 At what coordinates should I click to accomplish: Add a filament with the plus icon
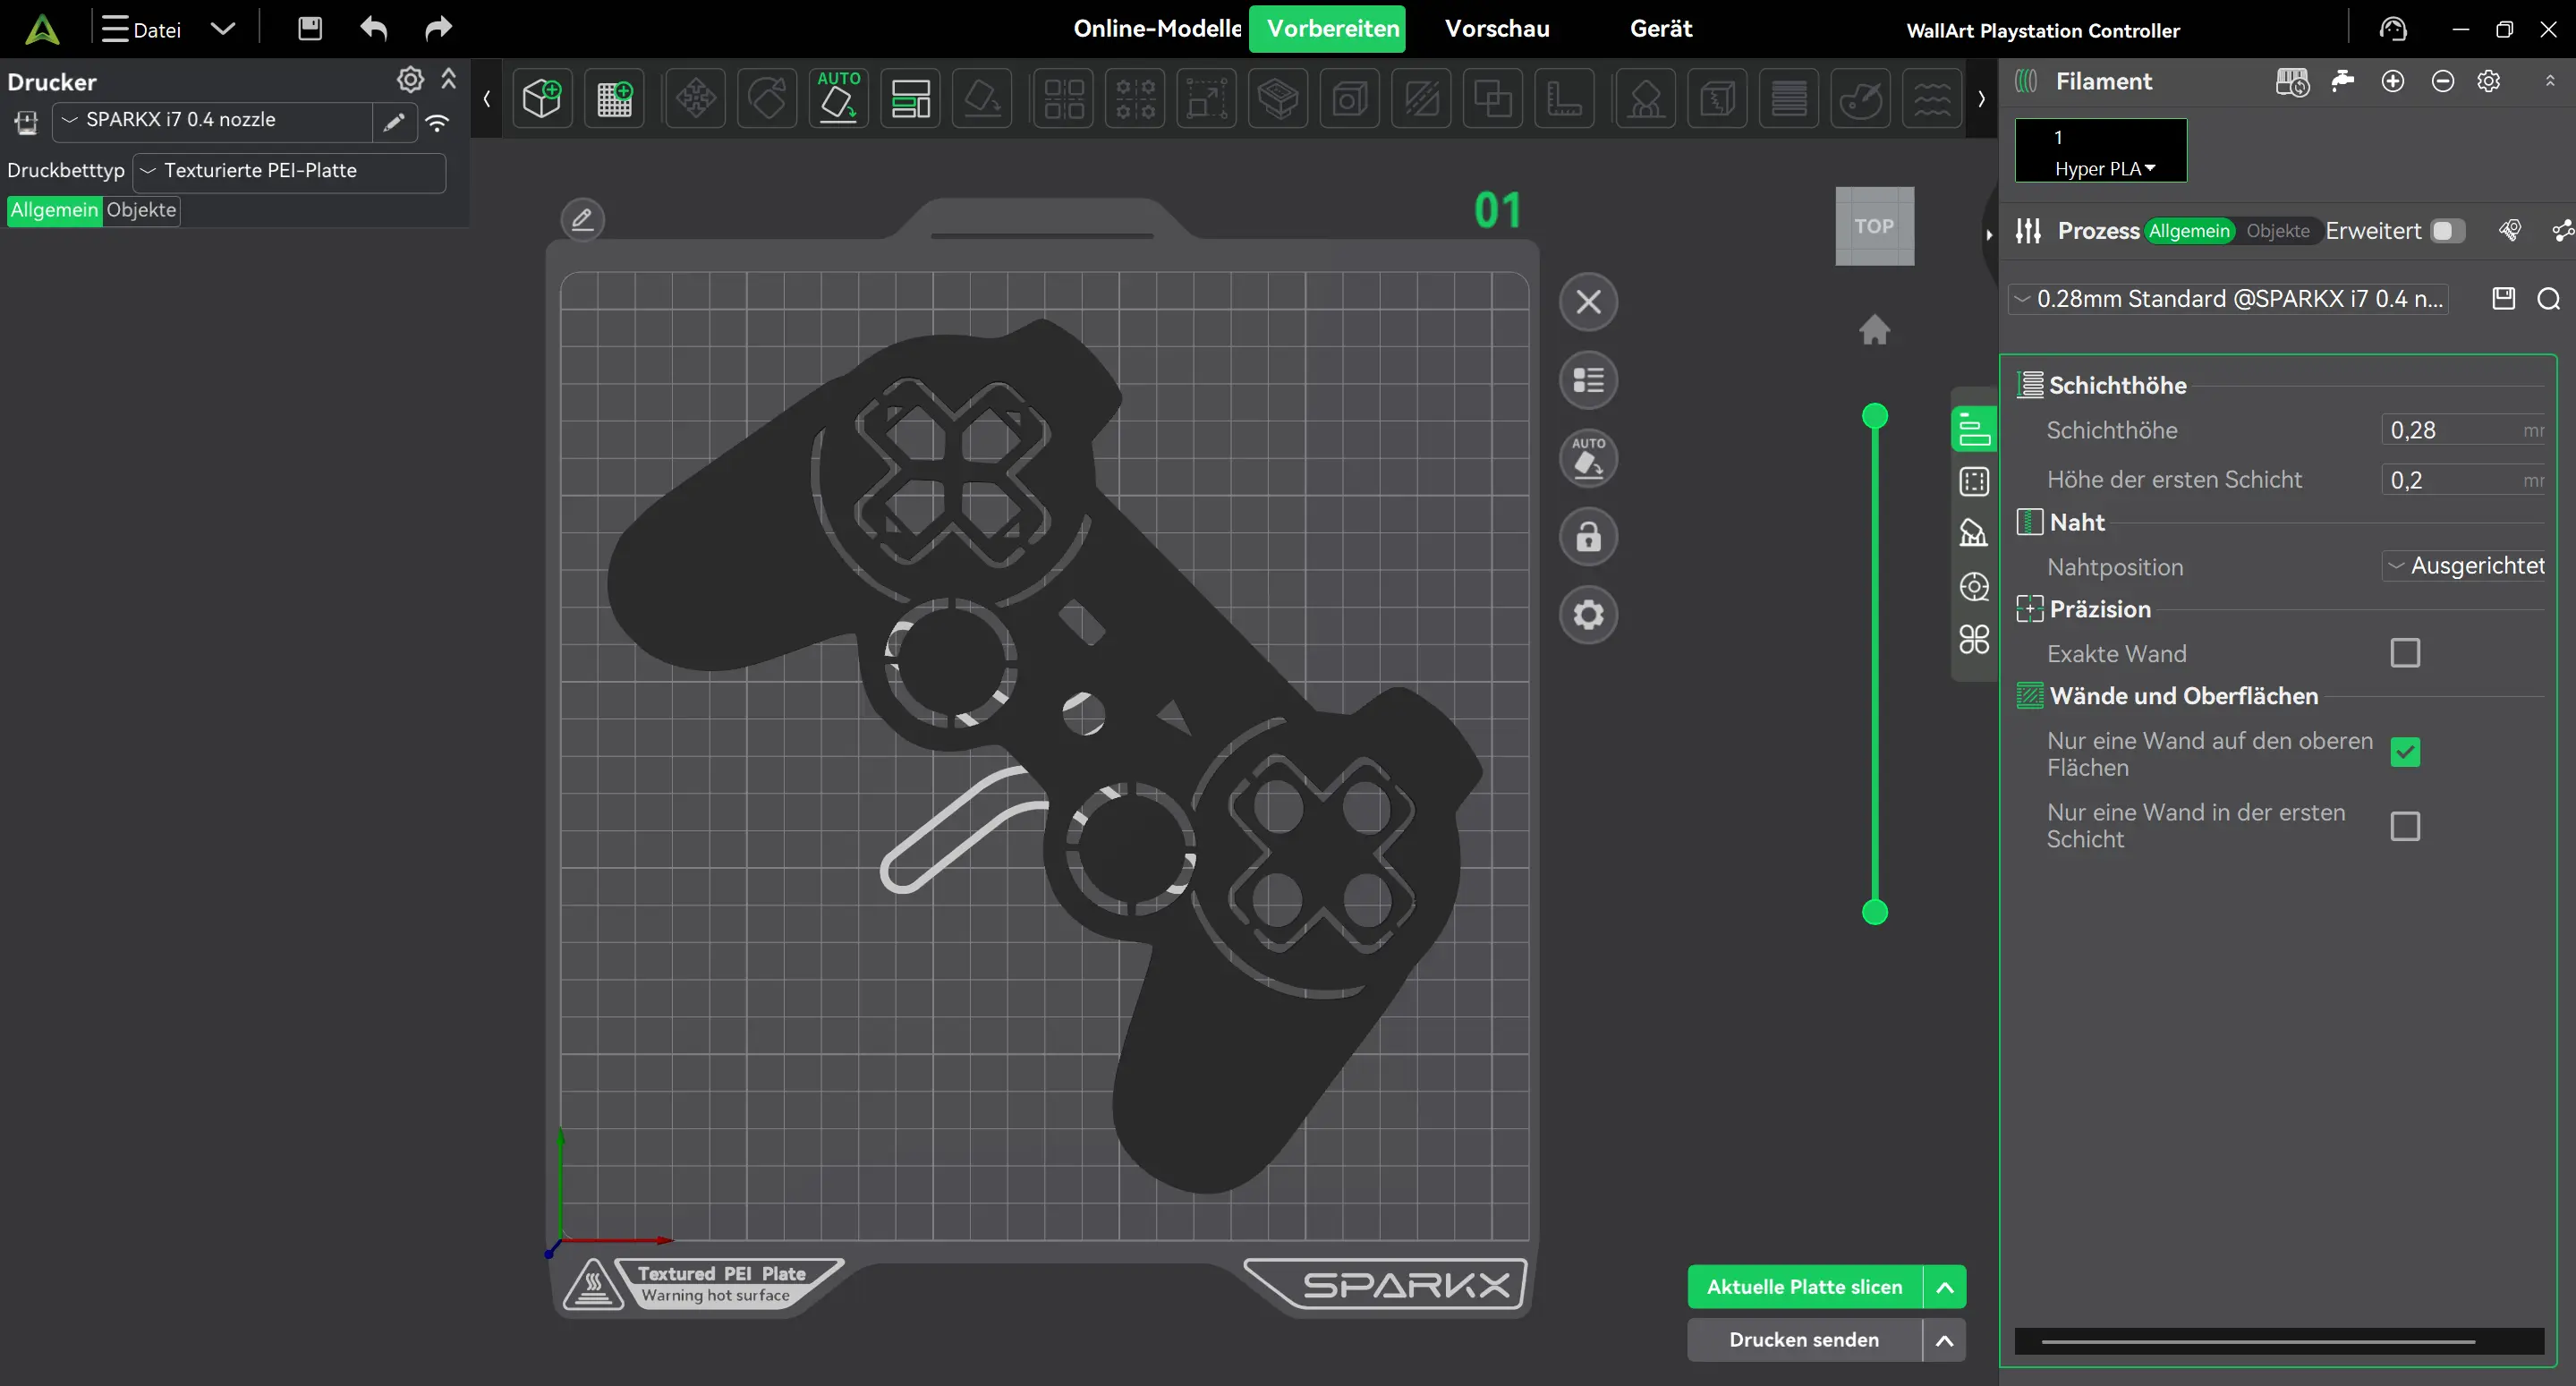tap(2393, 81)
